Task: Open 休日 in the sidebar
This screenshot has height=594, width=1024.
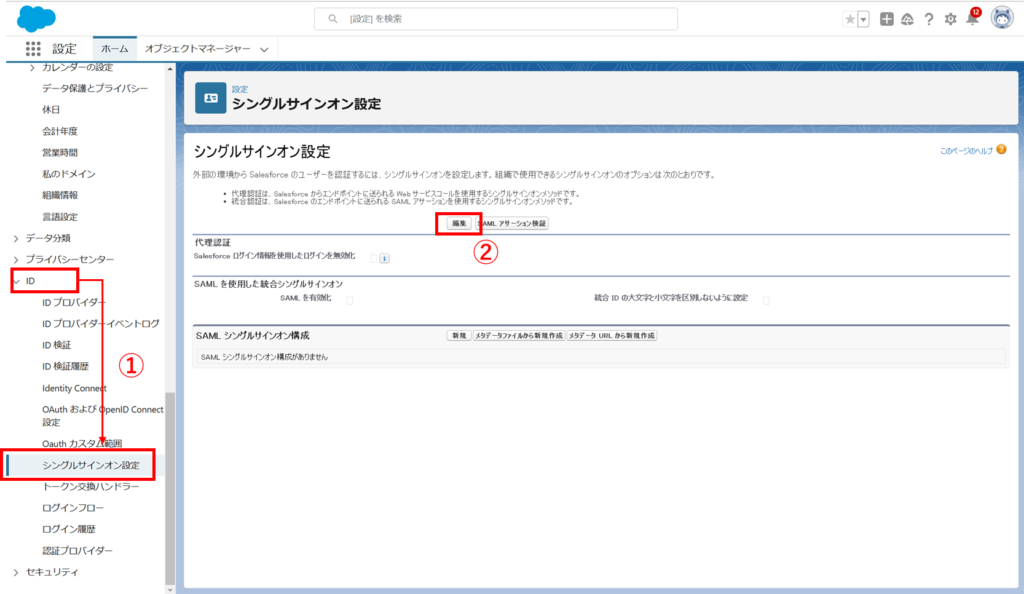Action: point(51,110)
